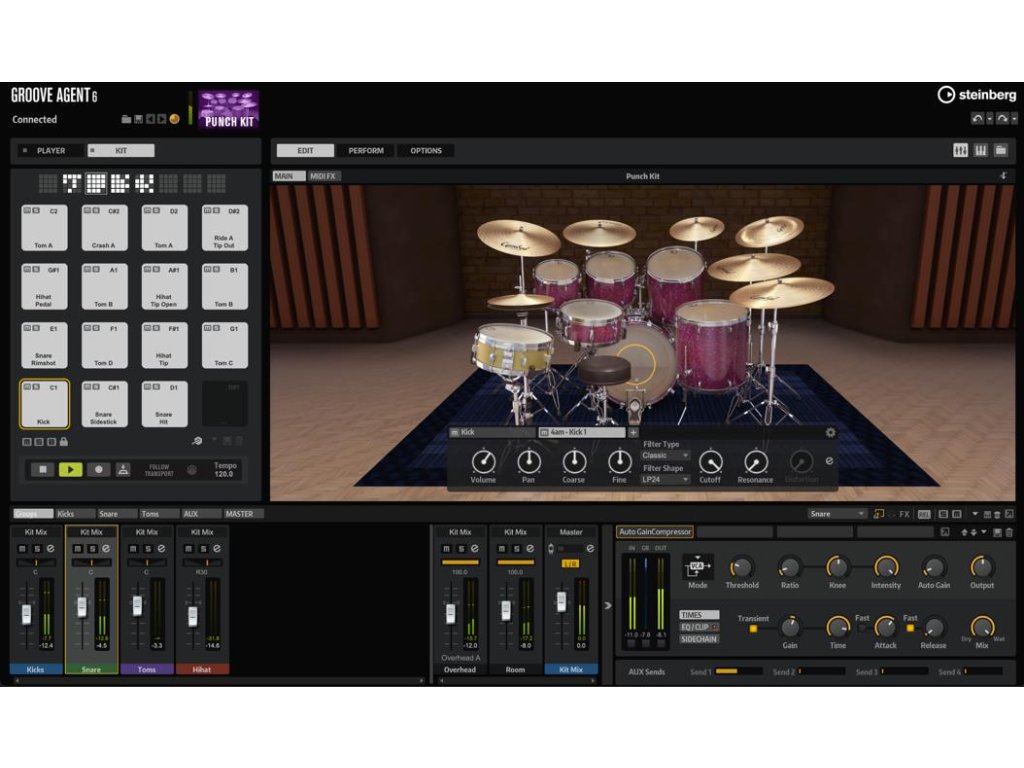Switch to the PERFORM tab
Image resolution: width=1024 pixels, height=768 pixels.
click(x=365, y=151)
